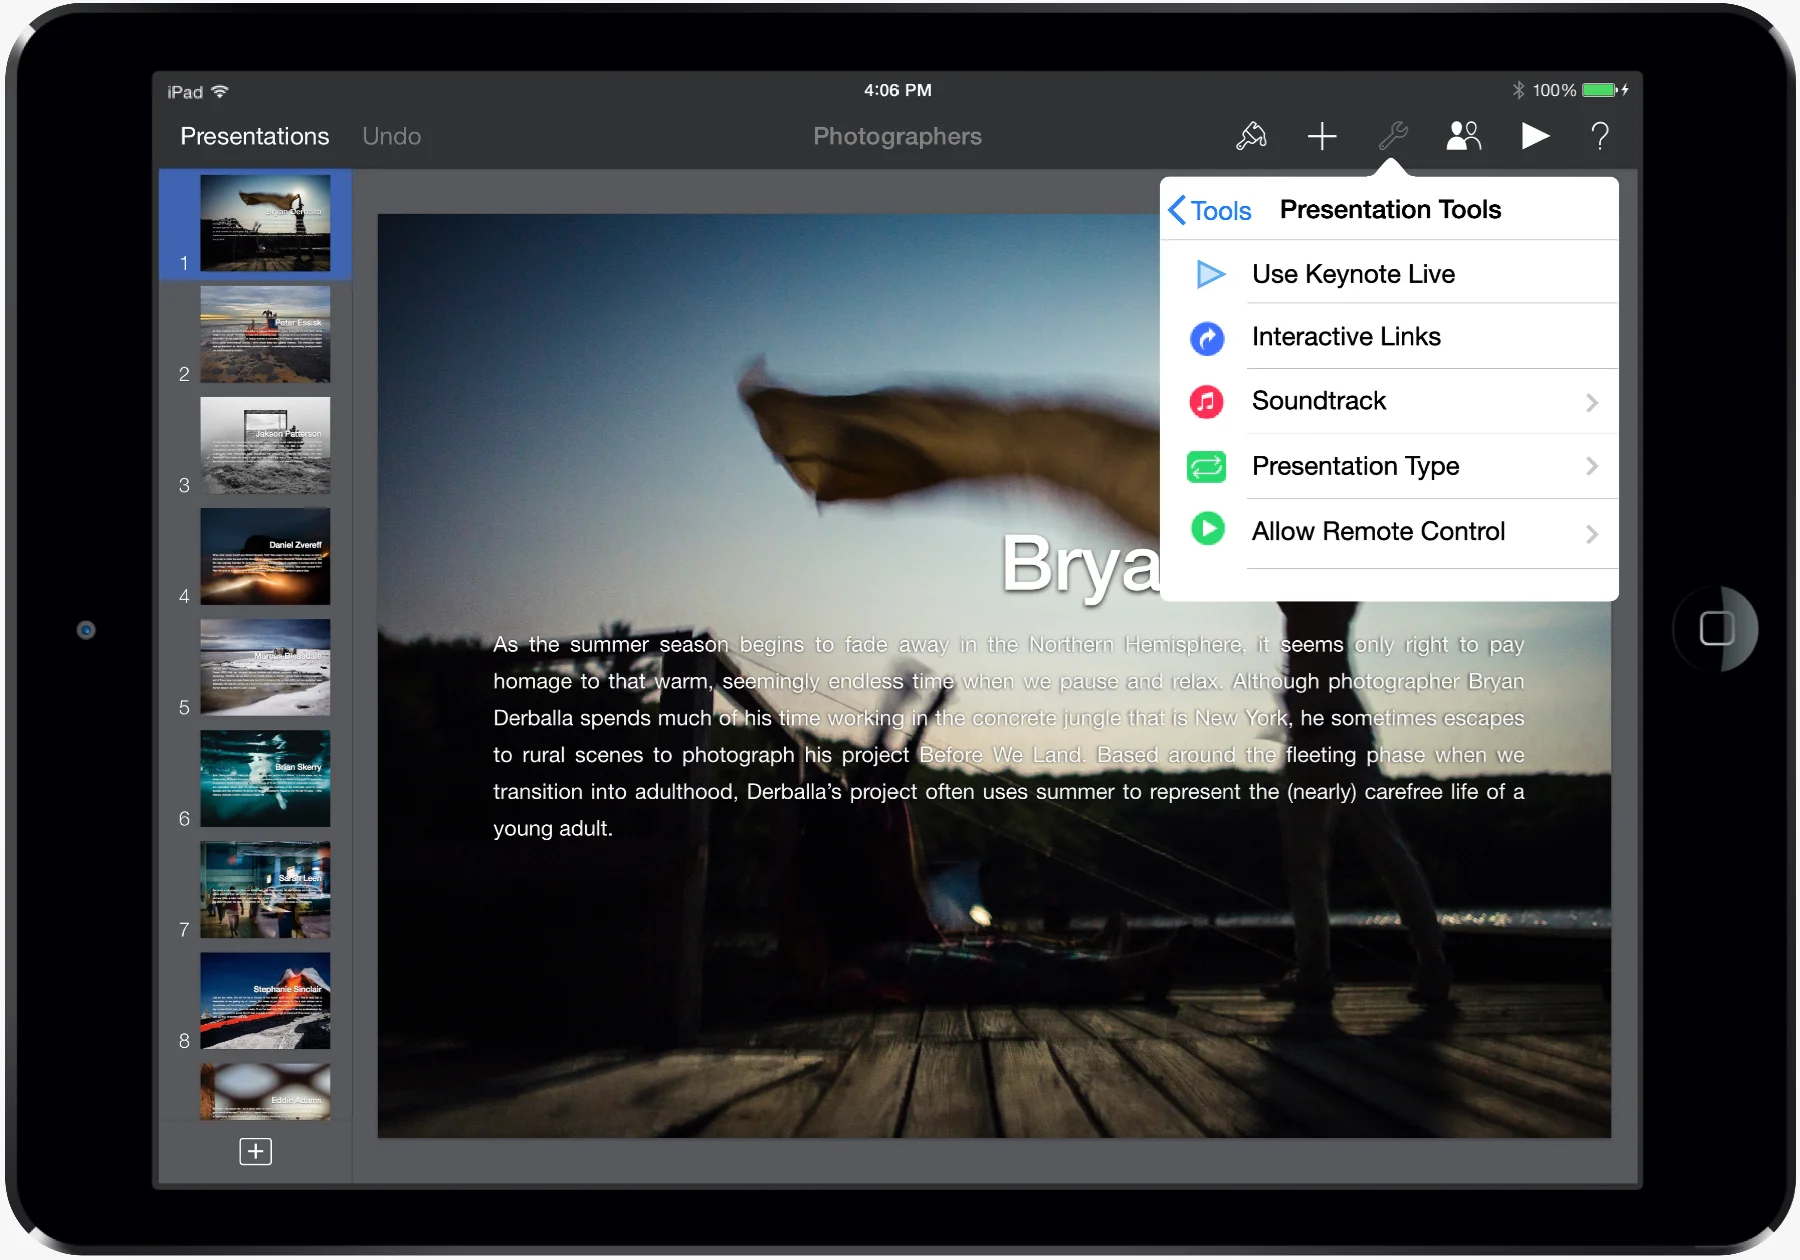Select slide 8 Stephanie Sinclair thumbnail

[265, 1000]
